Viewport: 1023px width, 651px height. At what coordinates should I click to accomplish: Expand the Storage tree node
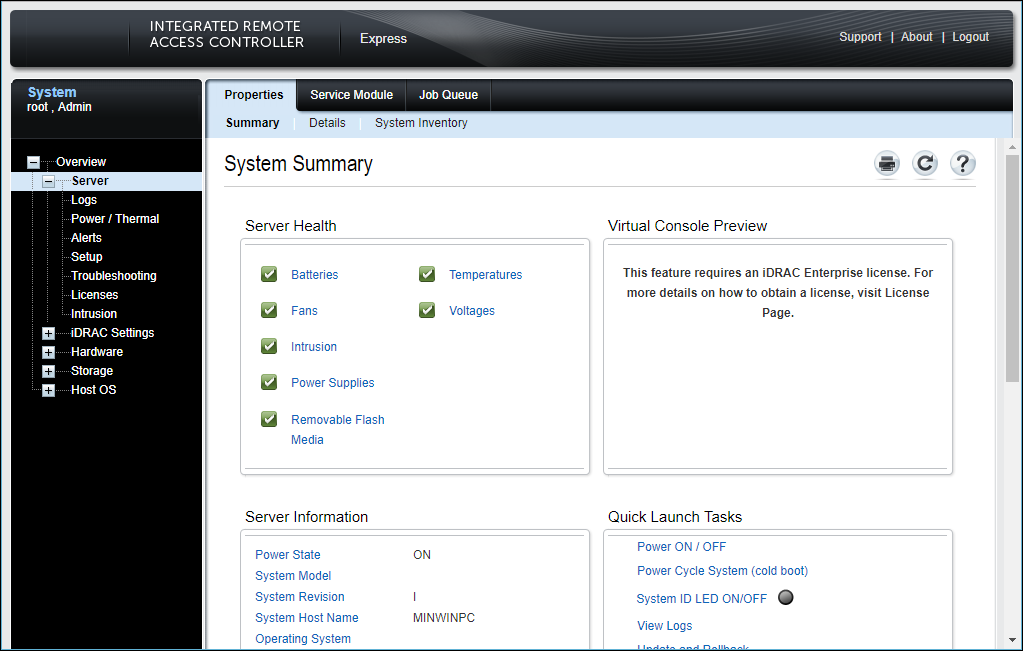click(48, 371)
